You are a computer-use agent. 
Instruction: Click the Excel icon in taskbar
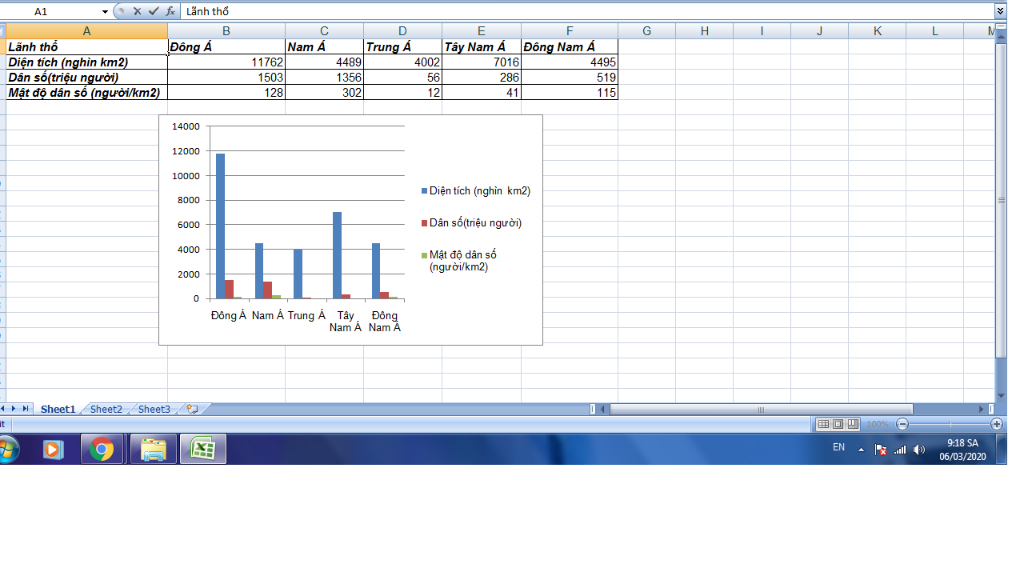pos(203,450)
